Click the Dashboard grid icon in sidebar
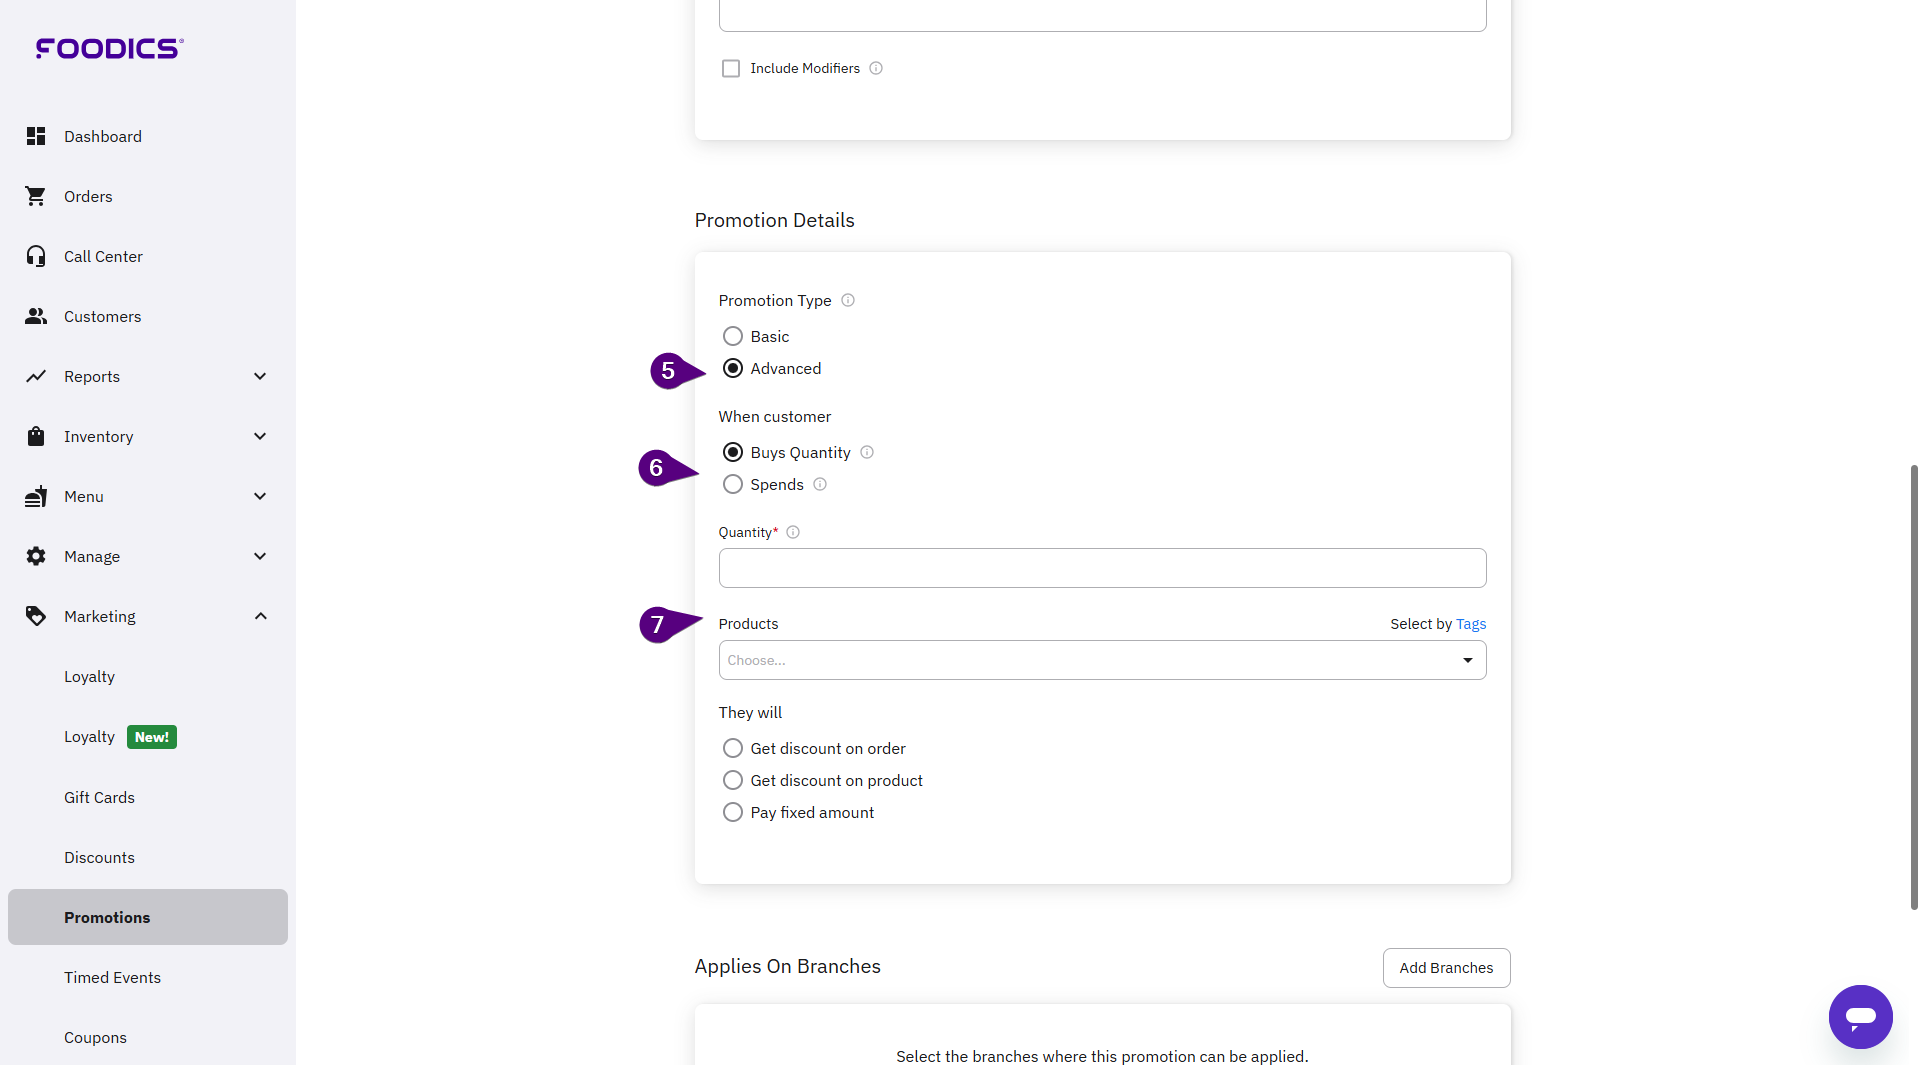This screenshot has width=1920, height=1065. tap(36, 136)
